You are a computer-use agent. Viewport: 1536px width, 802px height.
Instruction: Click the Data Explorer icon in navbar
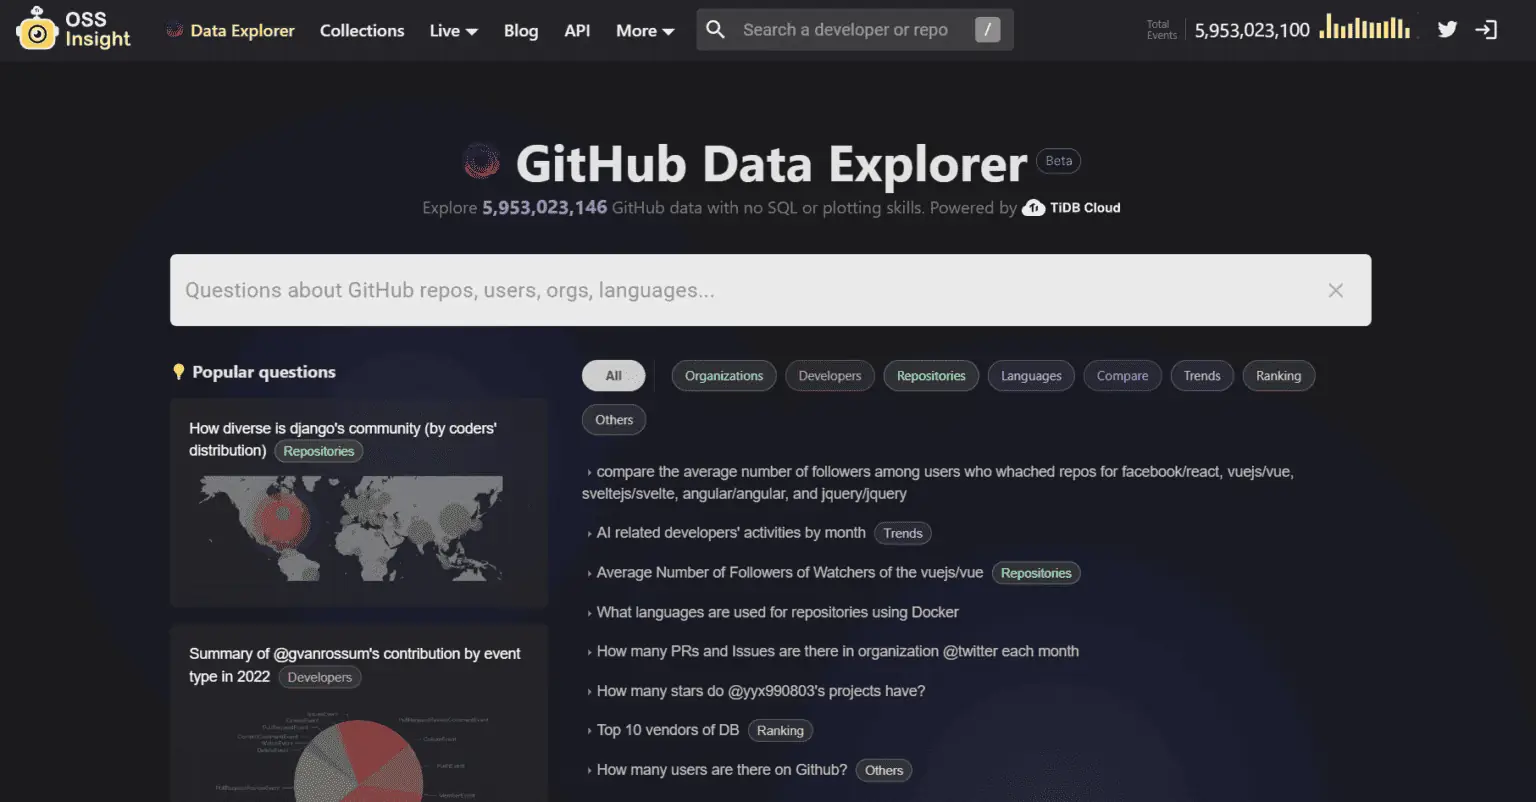coord(174,30)
